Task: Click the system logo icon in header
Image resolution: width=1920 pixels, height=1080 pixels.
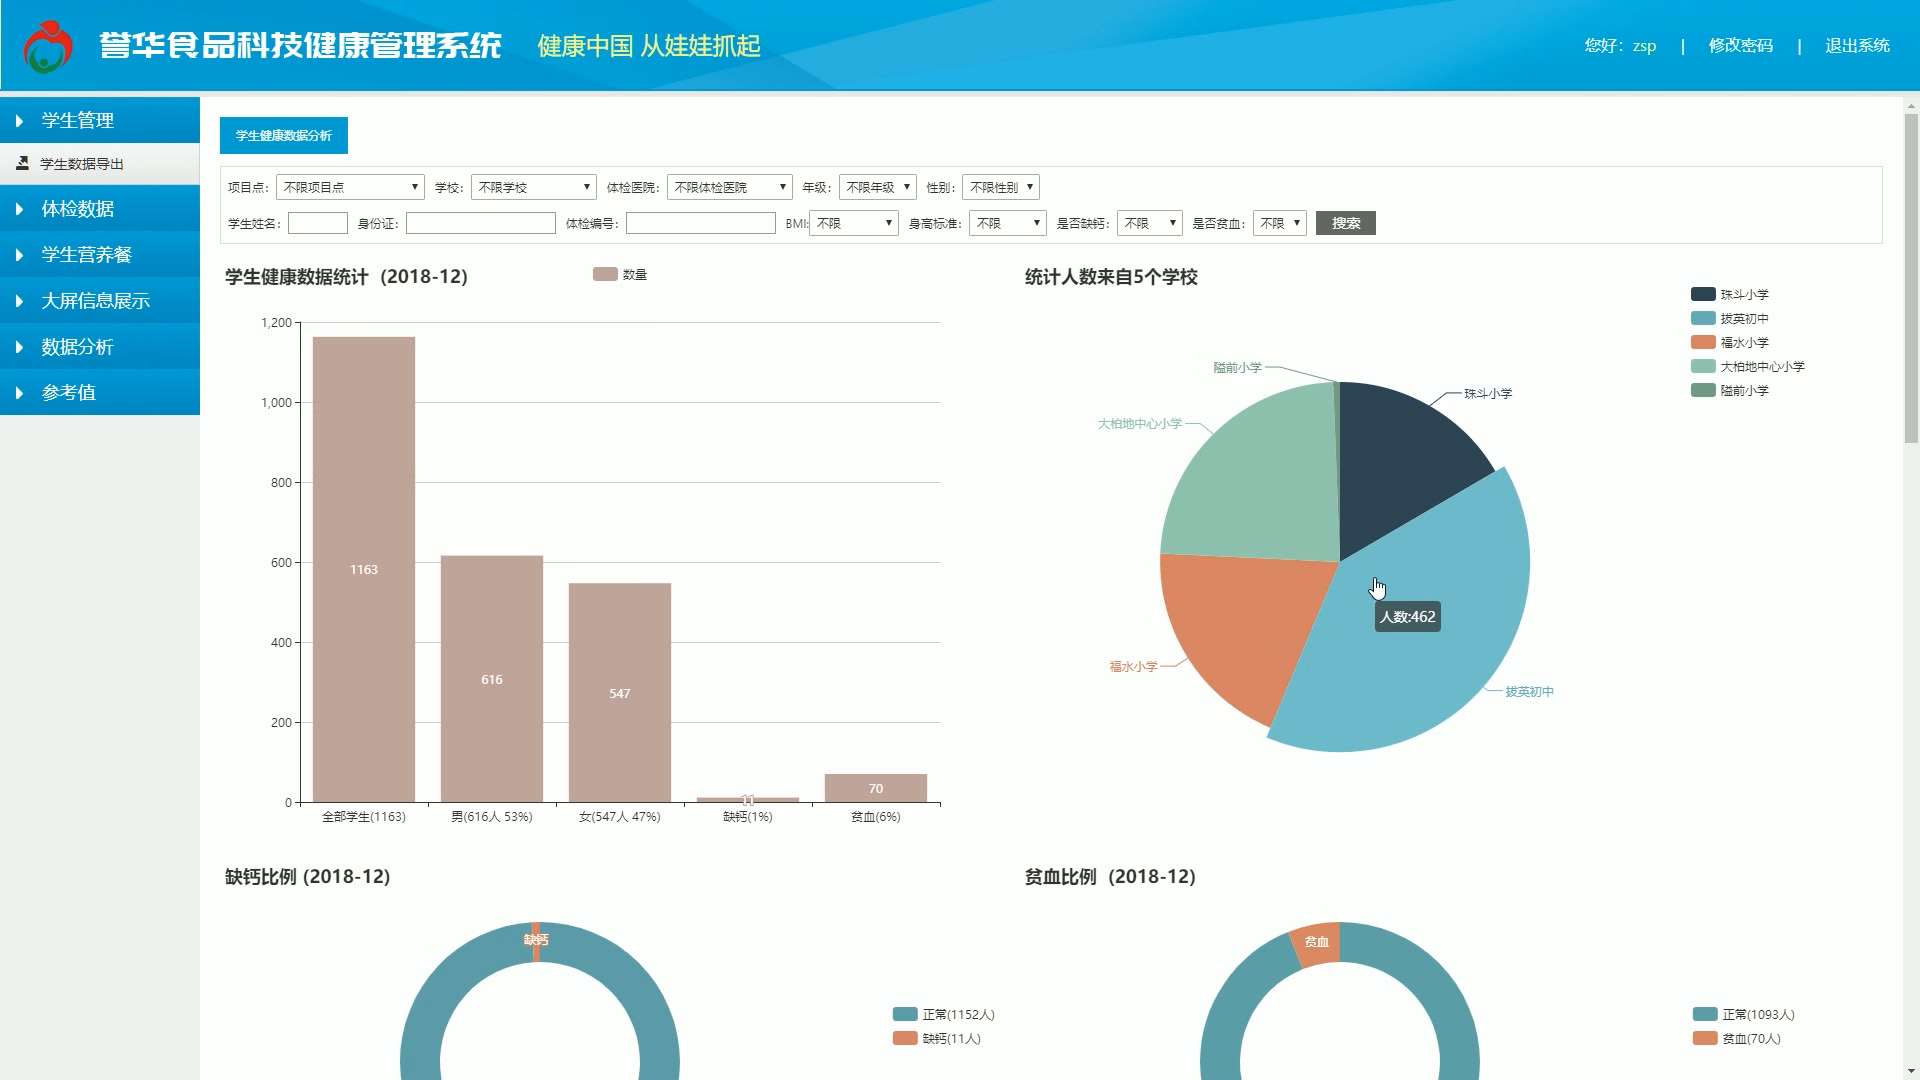Action: tap(48, 46)
